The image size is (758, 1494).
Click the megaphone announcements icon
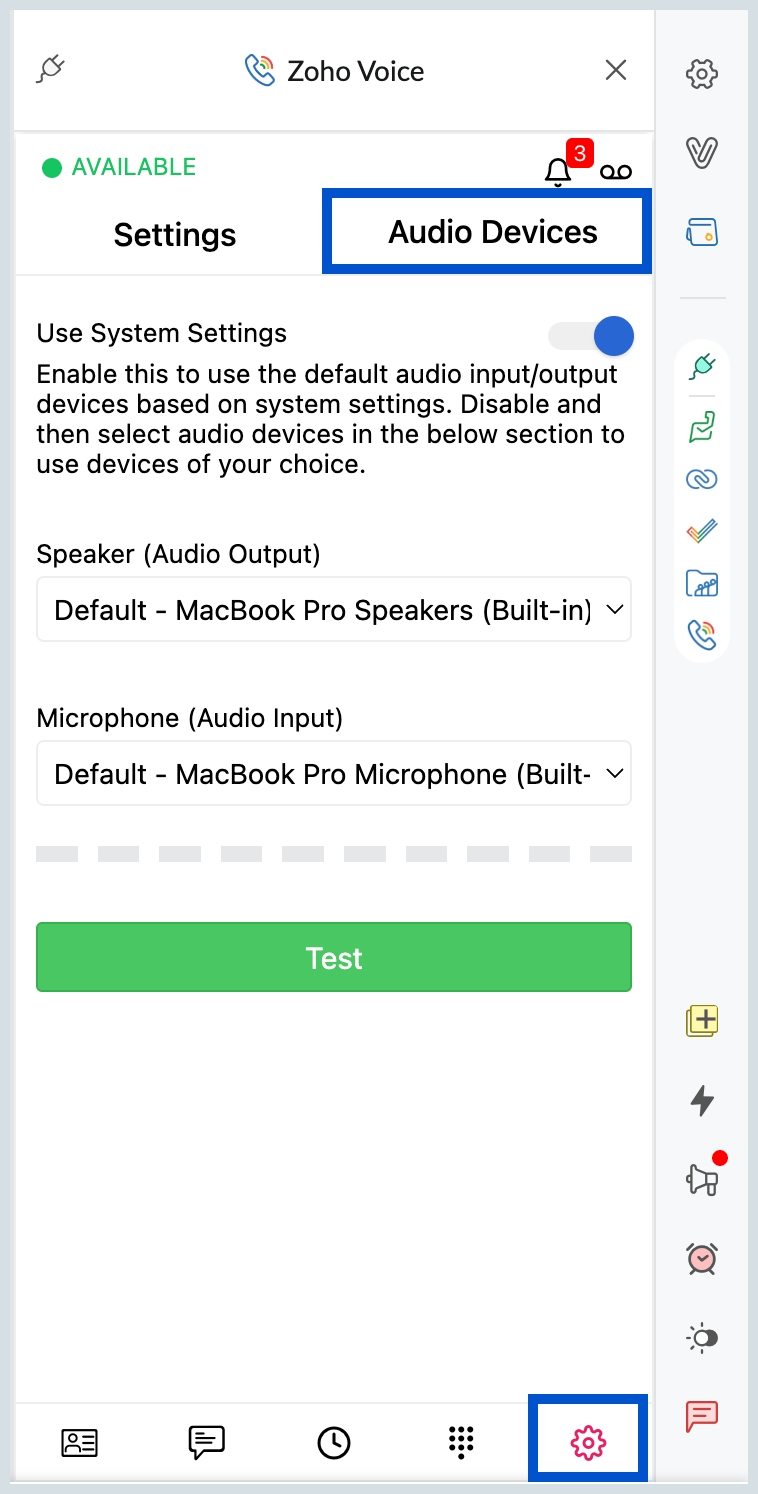point(703,1180)
